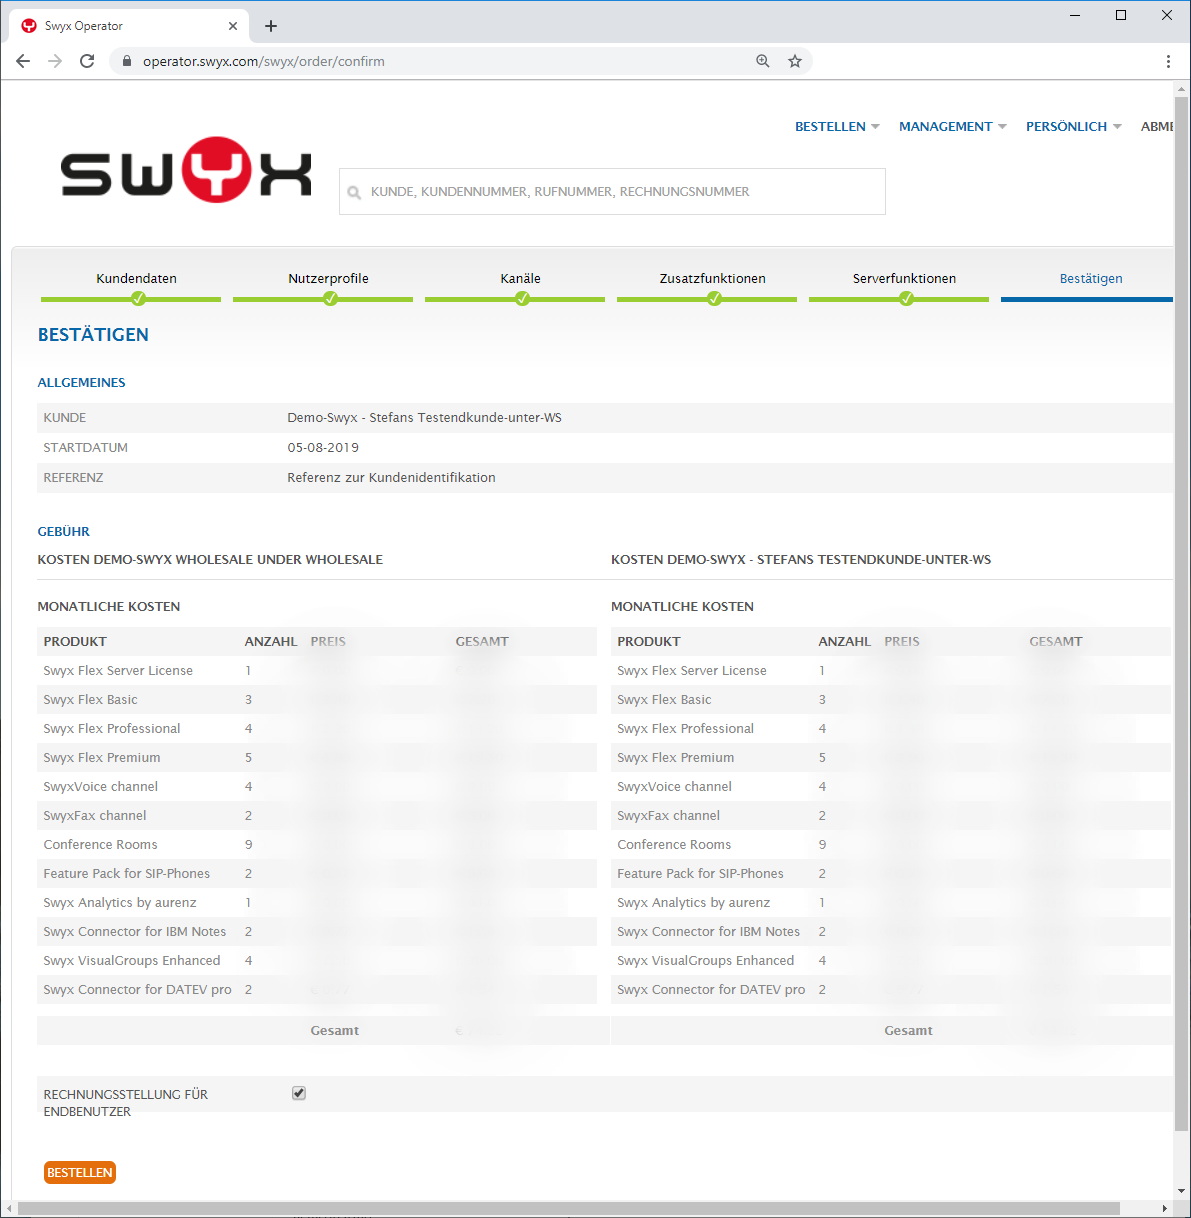Expand the Management menu
The width and height of the screenshot is (1191, 1218).
point(952,126)
